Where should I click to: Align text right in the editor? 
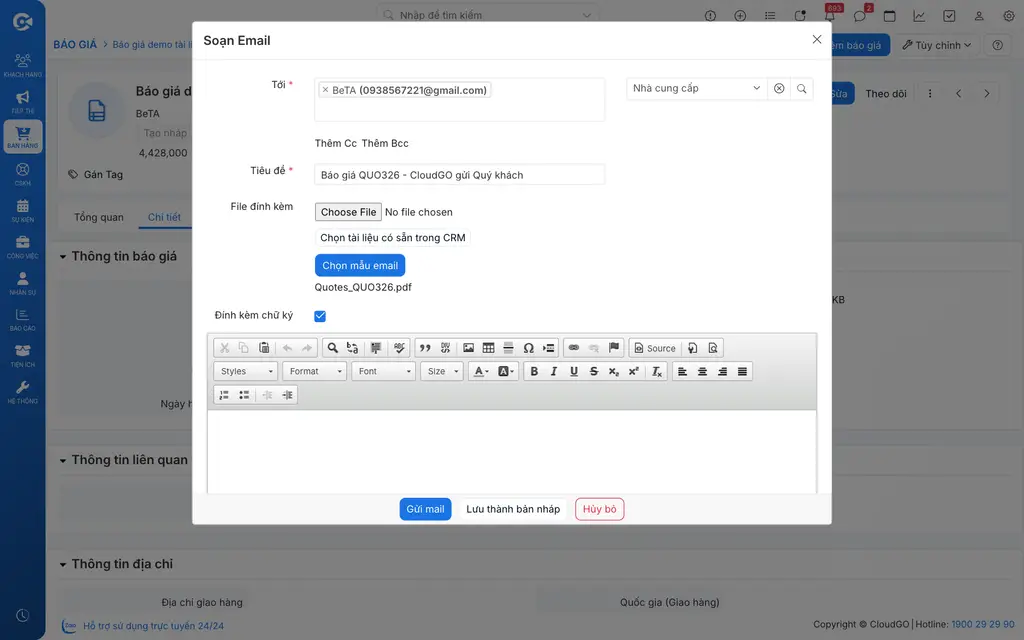coord(722,372)
